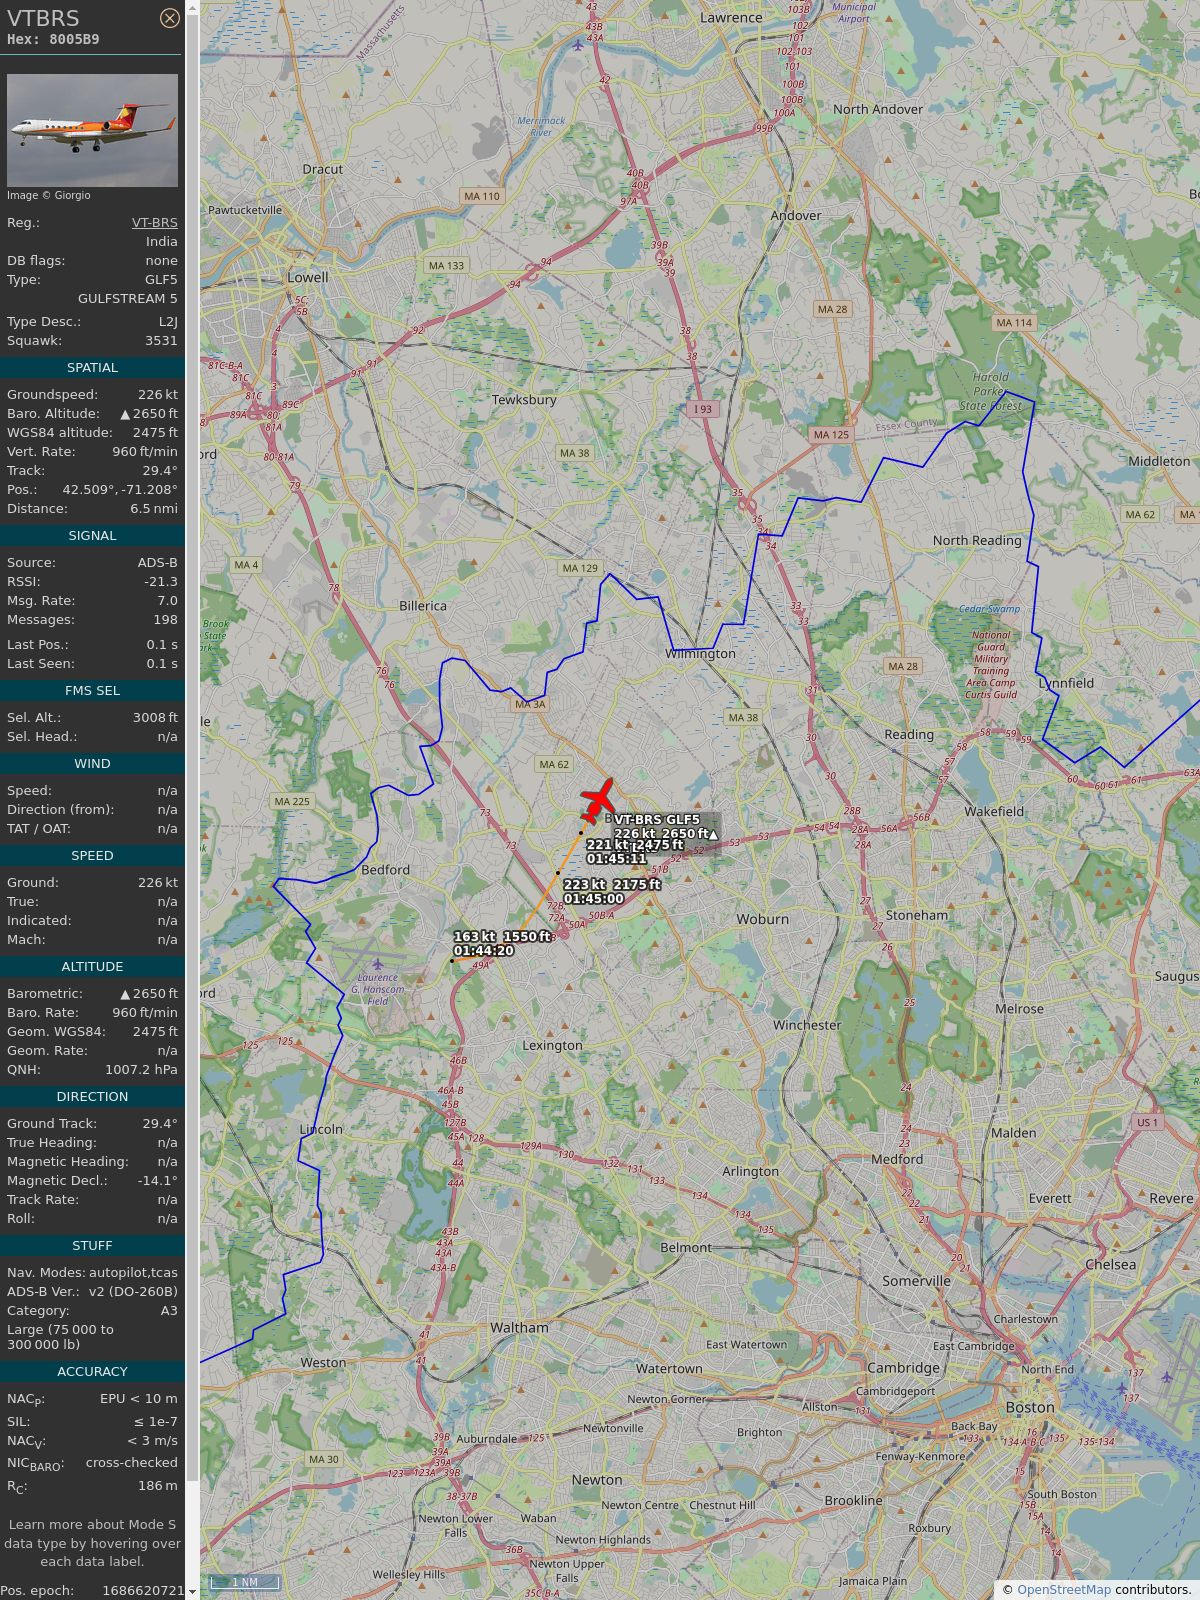1200x1600 pixels.
Task: Click the MA 62 route shield near Bedford
Action: coord(554,764)
